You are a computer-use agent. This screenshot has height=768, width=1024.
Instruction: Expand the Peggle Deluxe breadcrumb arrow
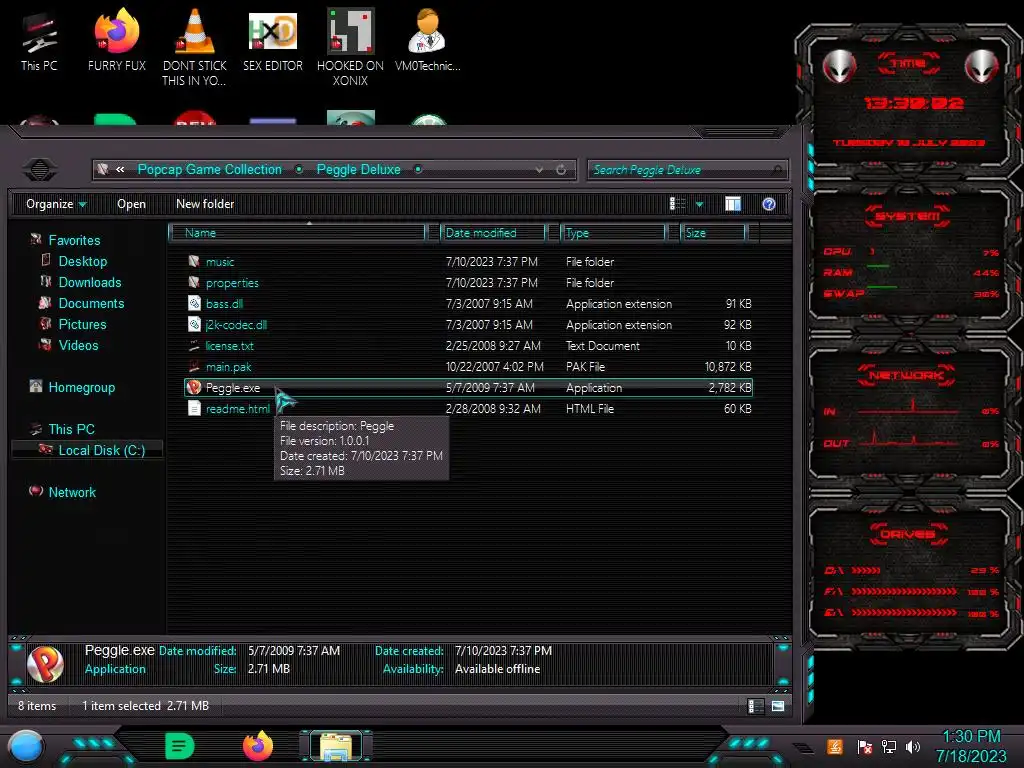pos(418,169)
